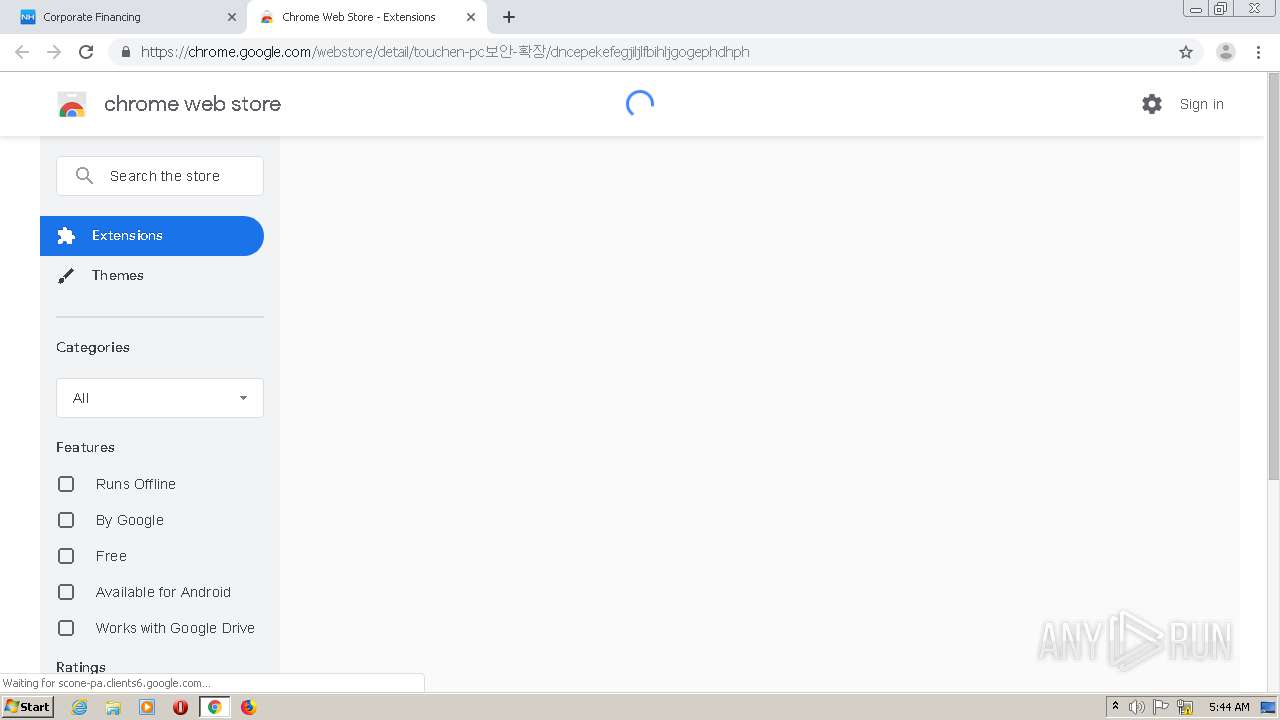1280x720 pixels.
Task: Open the Chrome profile avatar menu
Action: coord(1226,52)
